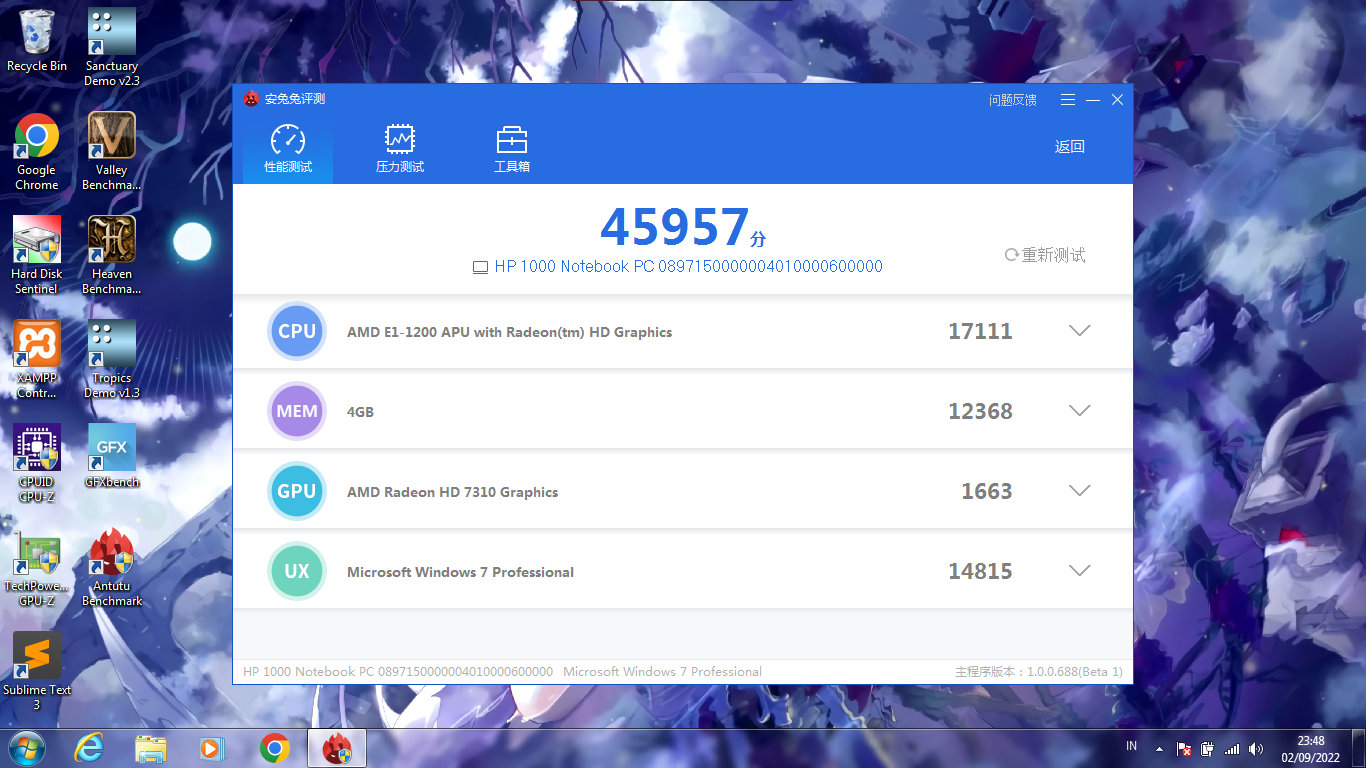Click 重新测试 to rerun the benchmark

(1045, 255)
